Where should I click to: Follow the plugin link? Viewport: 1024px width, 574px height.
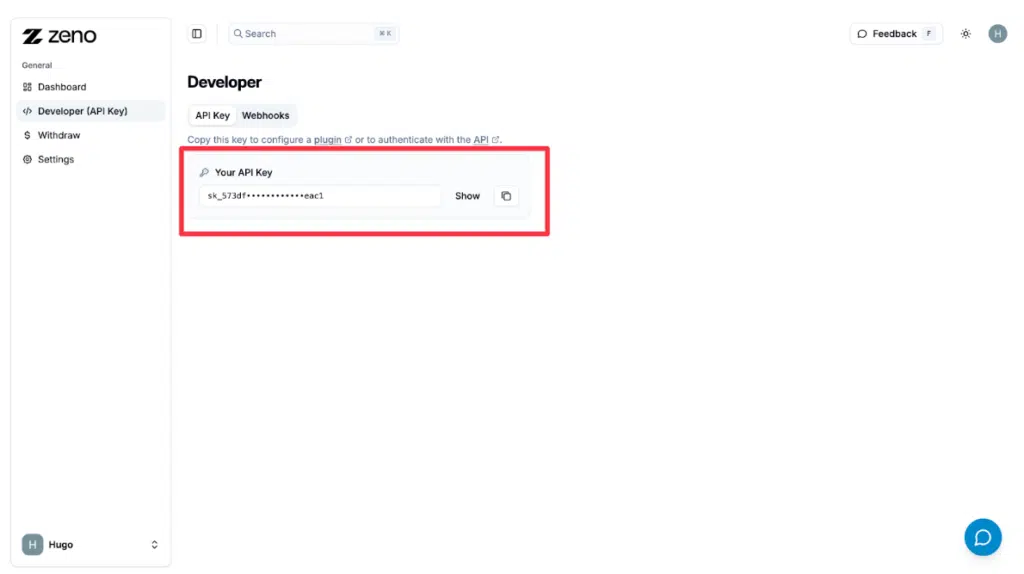pos(328,140)
